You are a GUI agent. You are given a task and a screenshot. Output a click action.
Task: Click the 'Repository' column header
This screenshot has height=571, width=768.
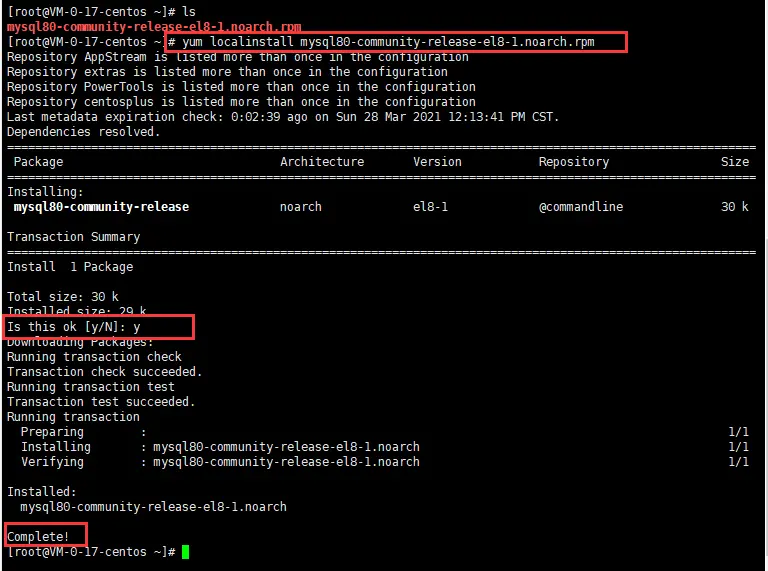click(574, 162)
